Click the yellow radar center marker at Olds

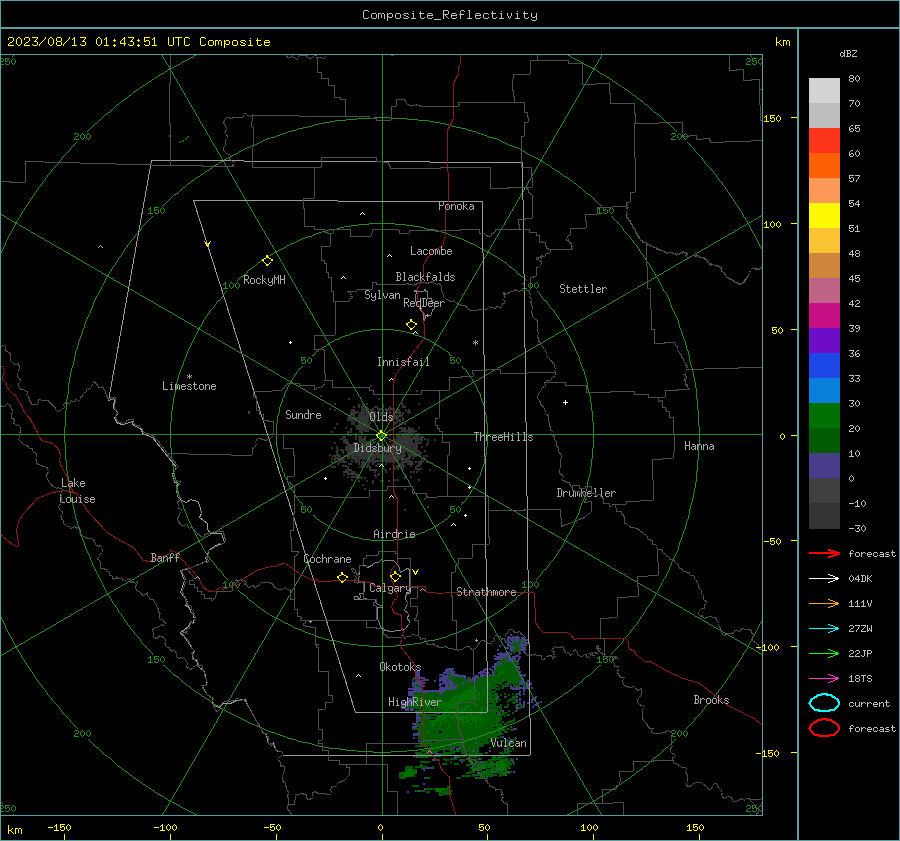pyautogui.click(x=381, y=436)
